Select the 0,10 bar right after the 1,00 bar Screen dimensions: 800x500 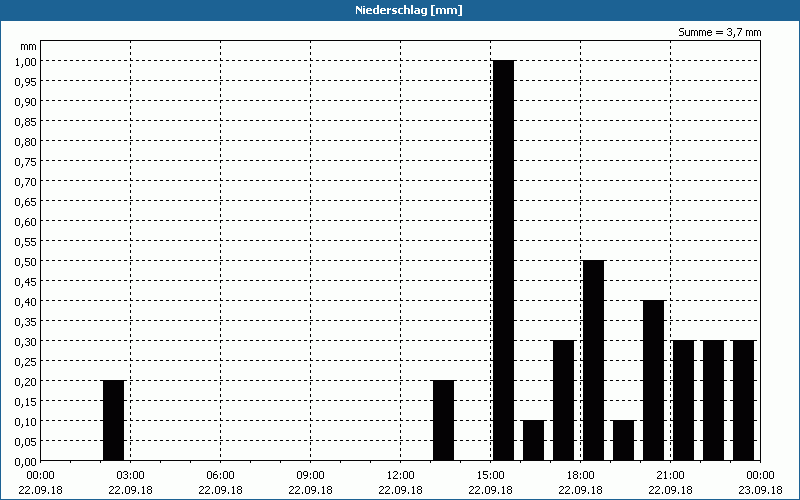(x=534, y=441)
